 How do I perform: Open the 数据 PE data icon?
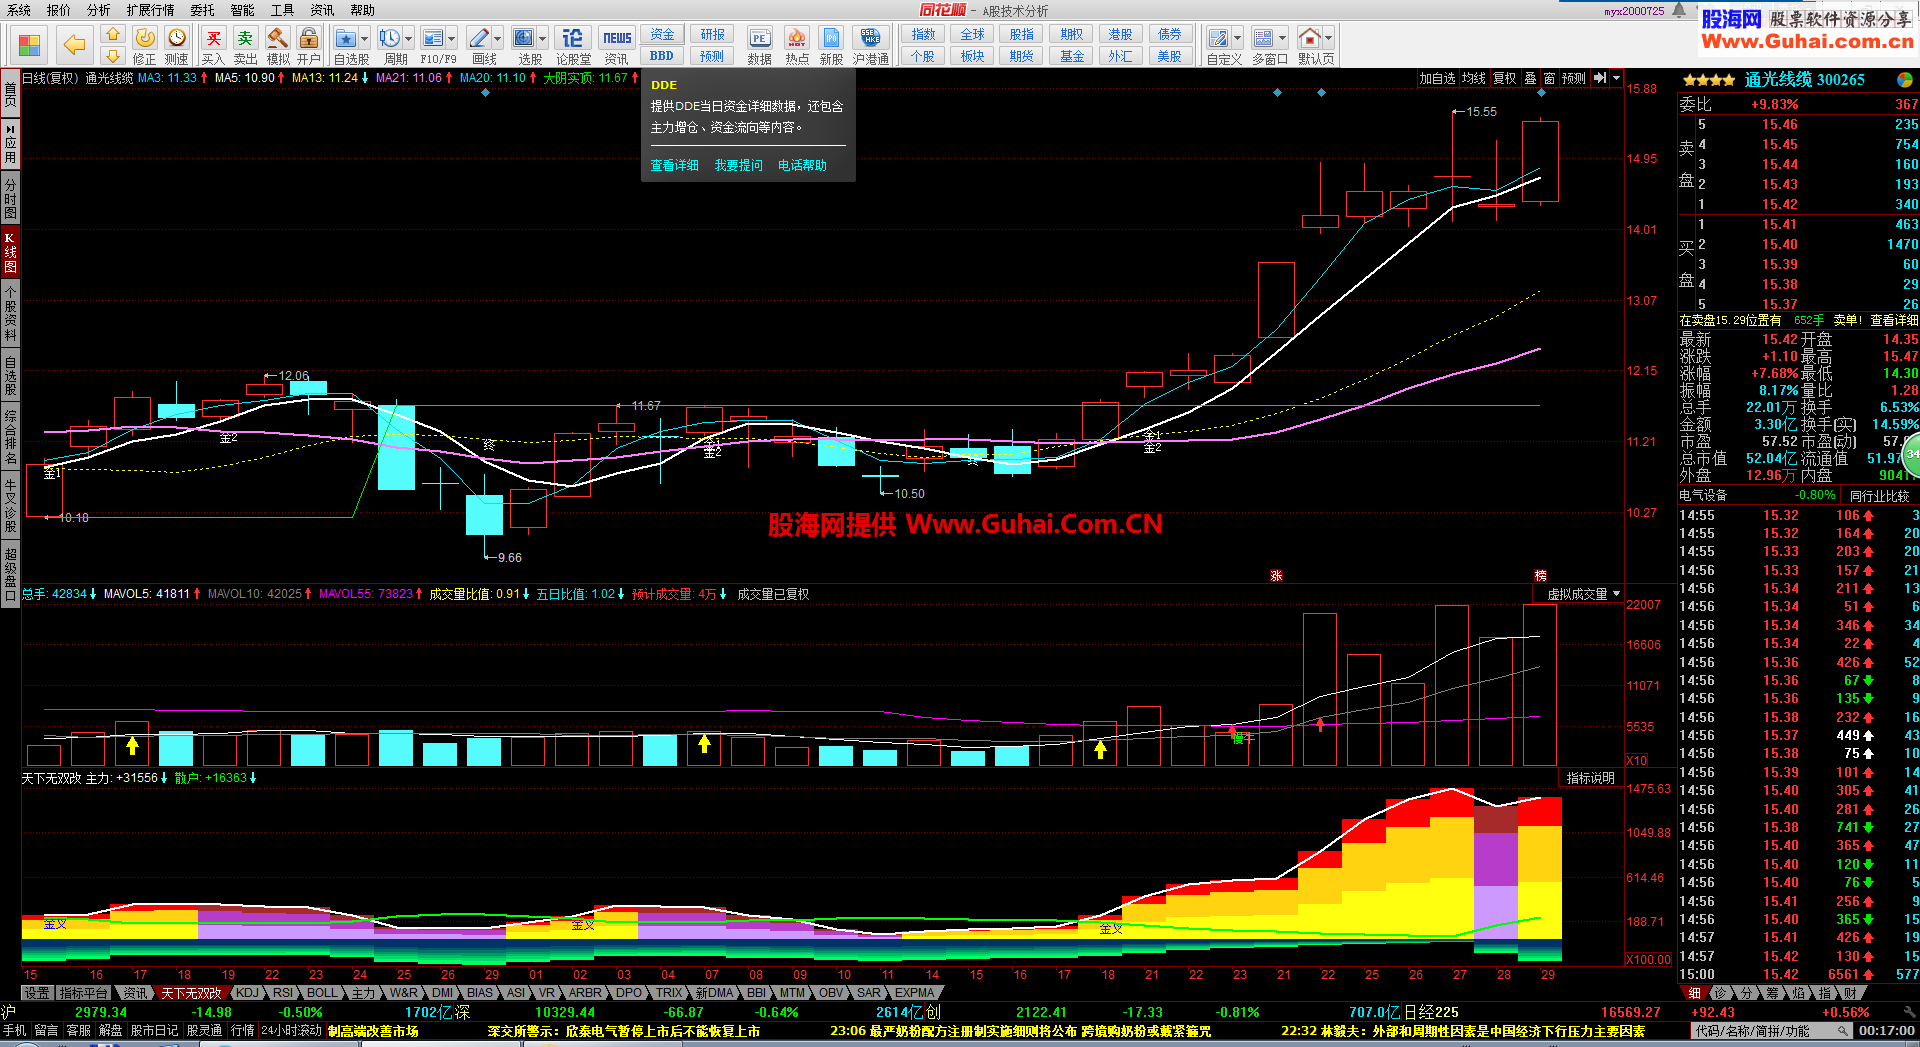(x=759, y=38)
